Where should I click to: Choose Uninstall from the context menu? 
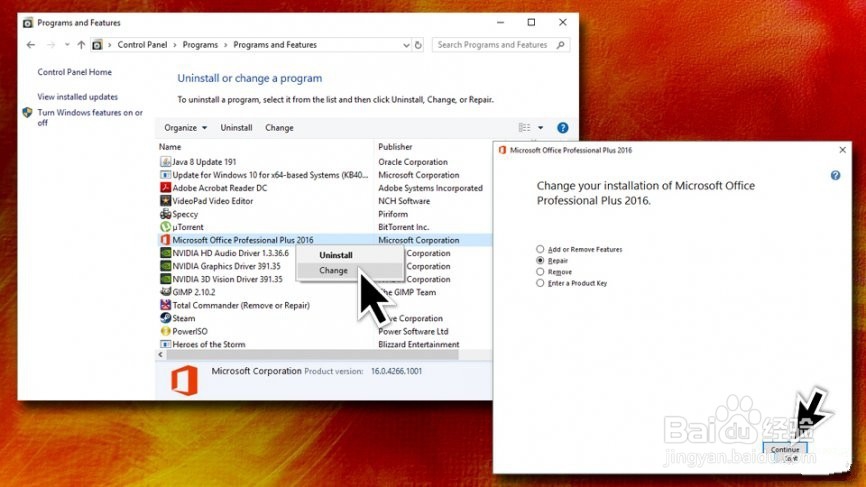tap(336, 255)
